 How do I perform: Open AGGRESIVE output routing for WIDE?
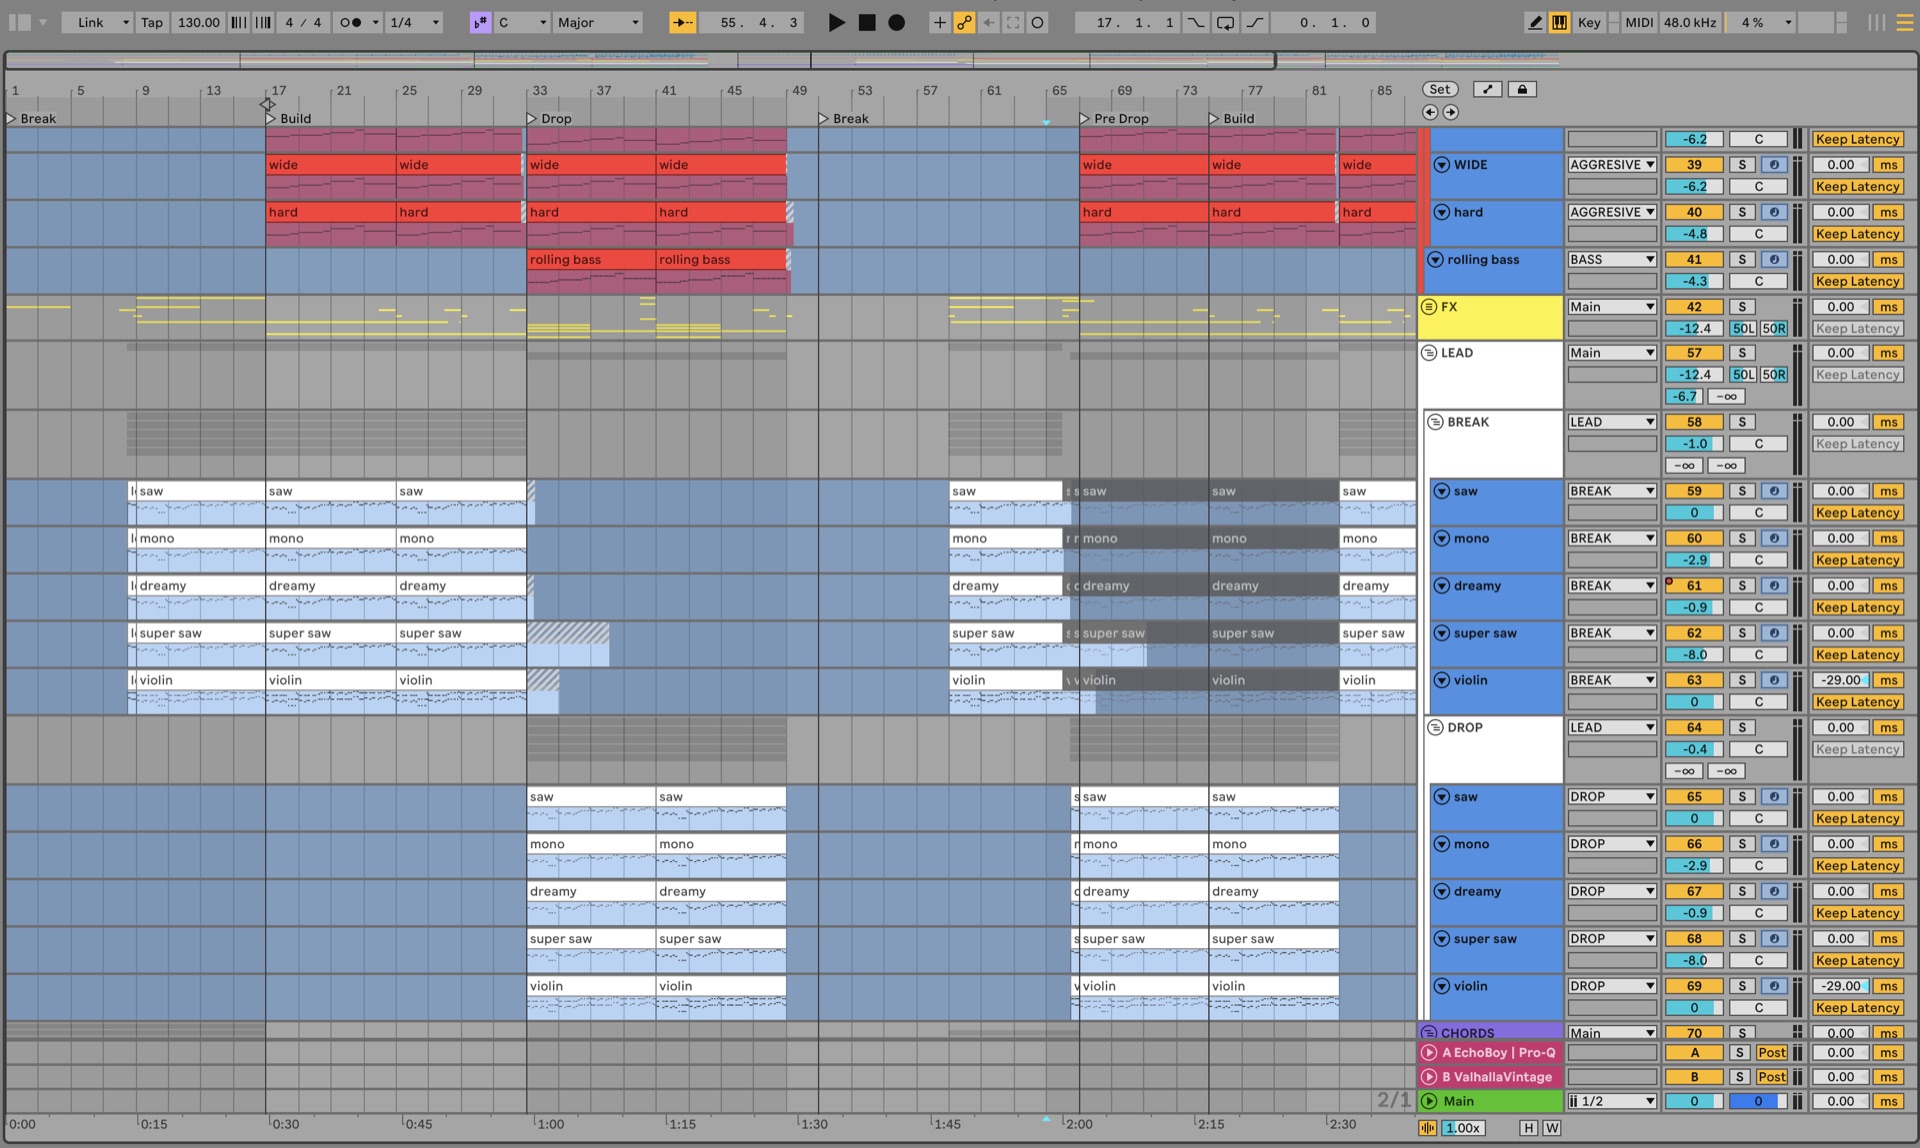tap(1611, 164)
